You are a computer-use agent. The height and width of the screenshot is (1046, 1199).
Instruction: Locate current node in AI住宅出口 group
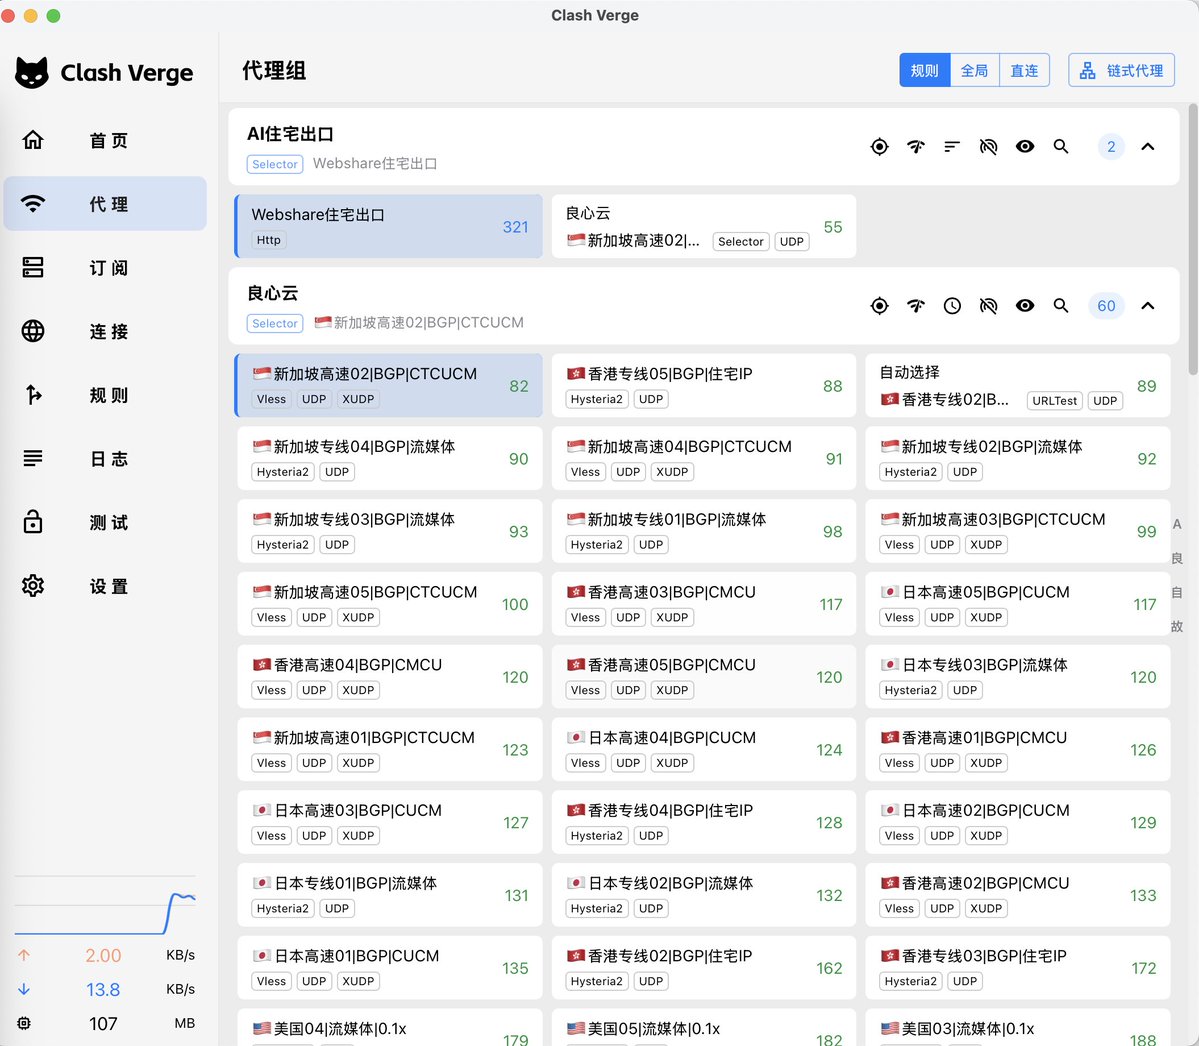coord(879,146)
